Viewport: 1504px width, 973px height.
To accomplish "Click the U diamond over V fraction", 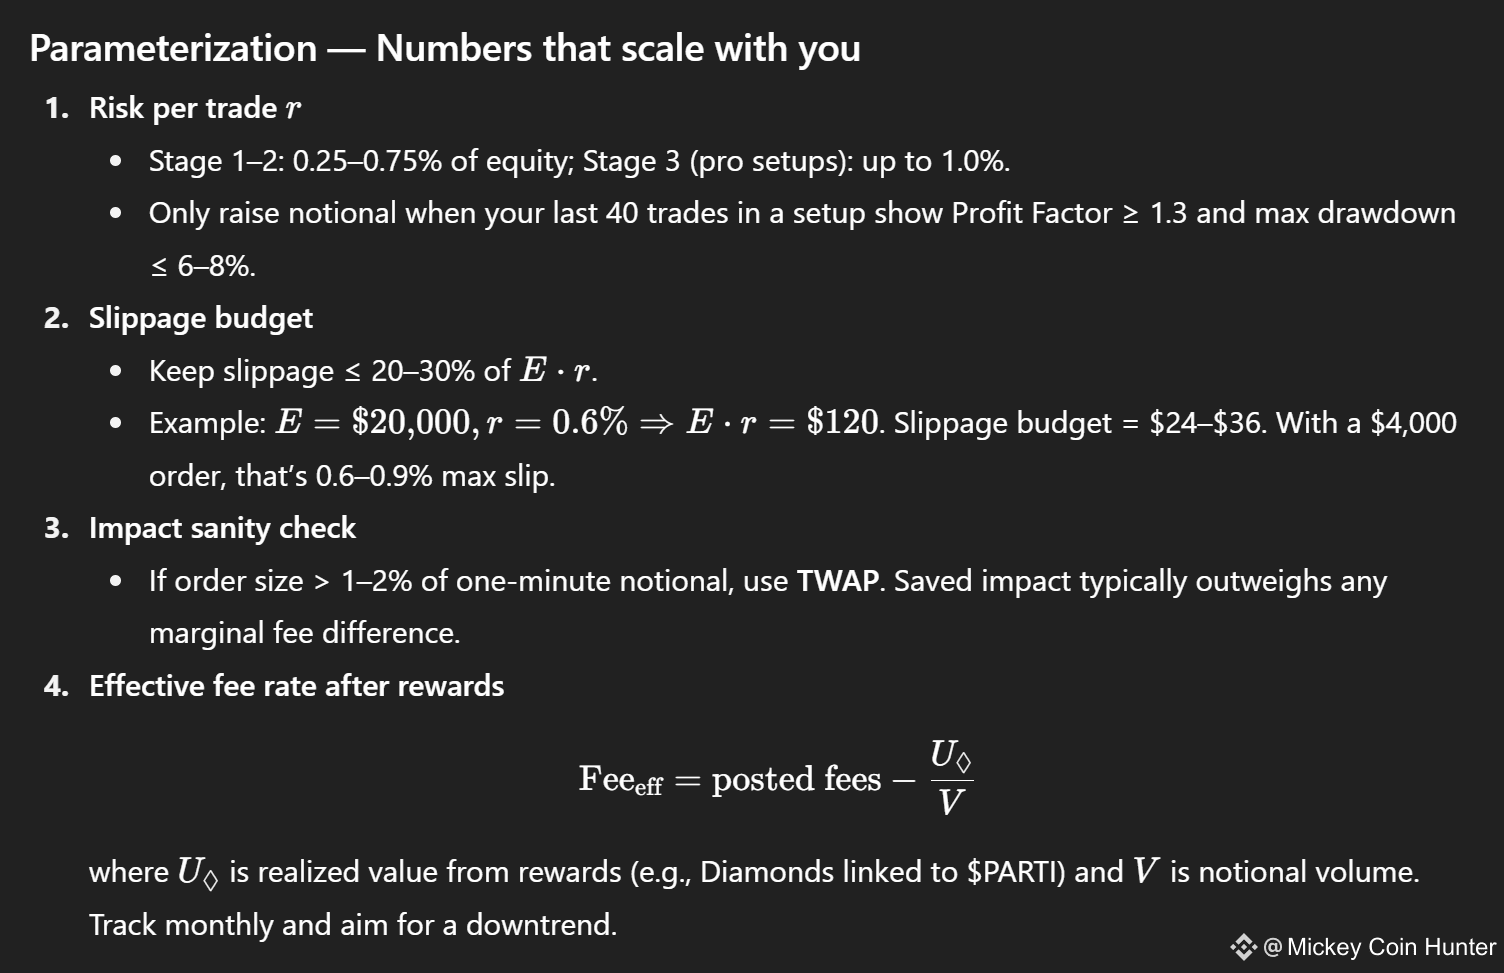I will pyautogui.click(x=951, y=779).
